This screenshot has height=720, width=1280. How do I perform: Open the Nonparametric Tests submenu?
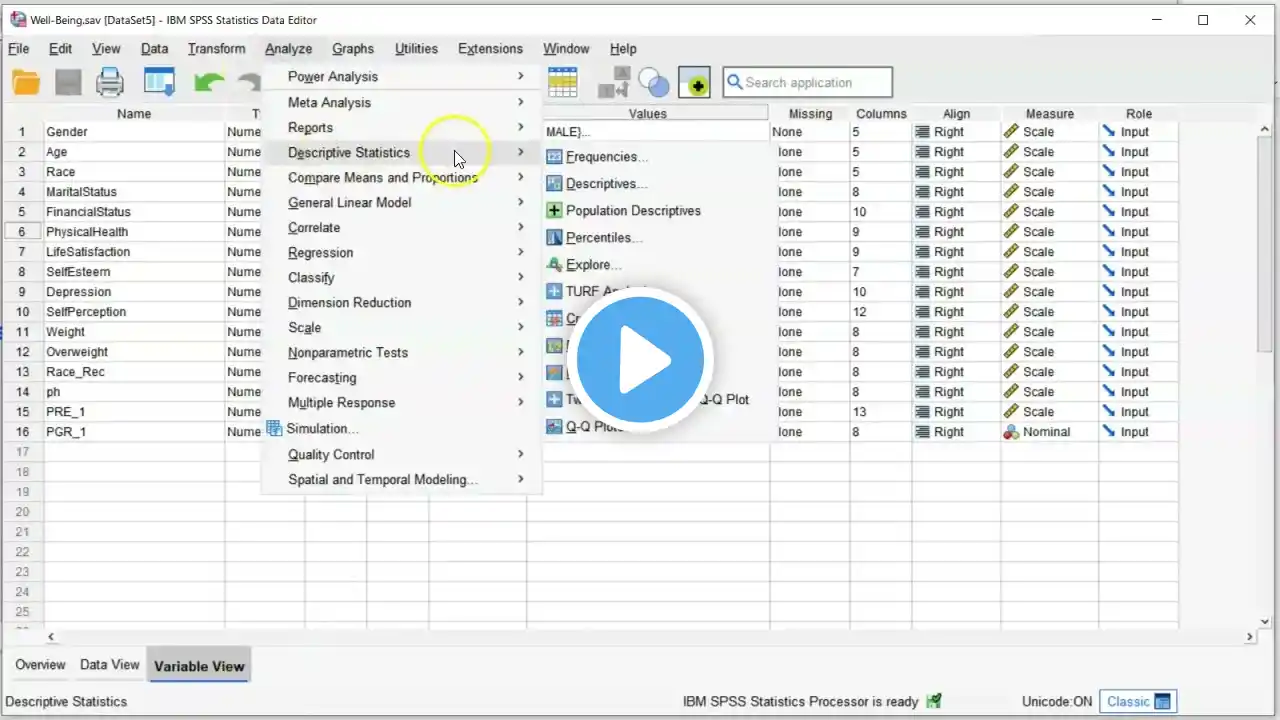(x=401, y=352)
